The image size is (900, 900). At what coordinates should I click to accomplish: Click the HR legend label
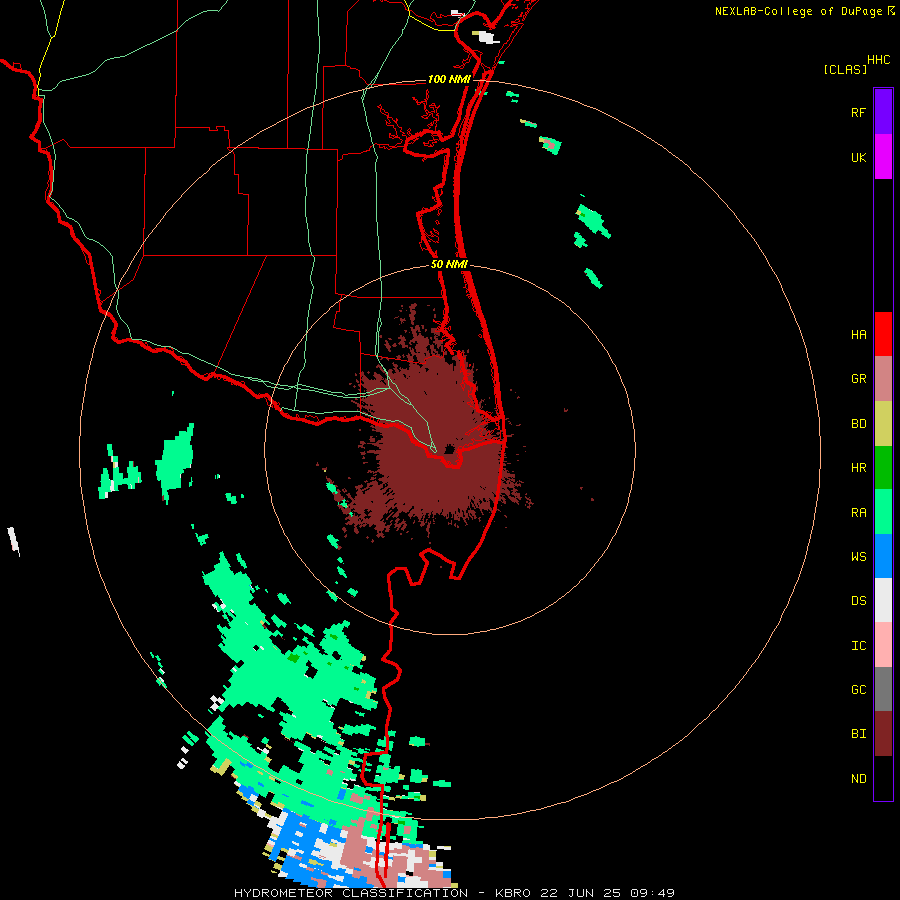point(858,468)
